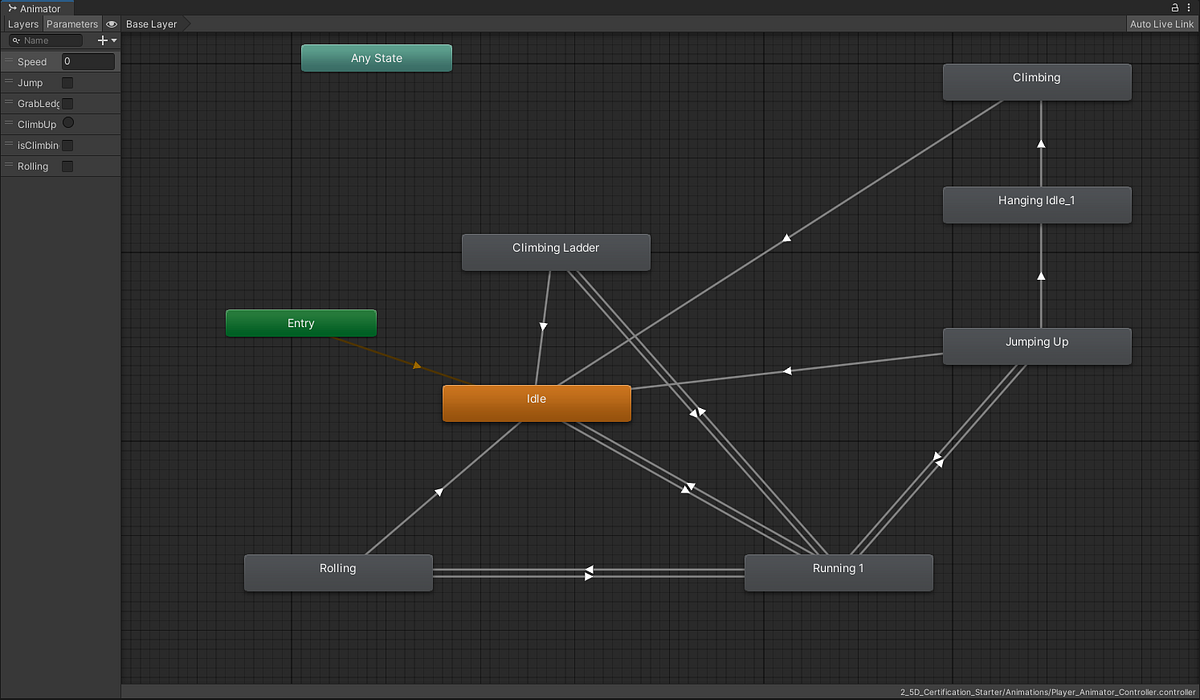Toggle the parameter preview eye icon

point(110,23)
